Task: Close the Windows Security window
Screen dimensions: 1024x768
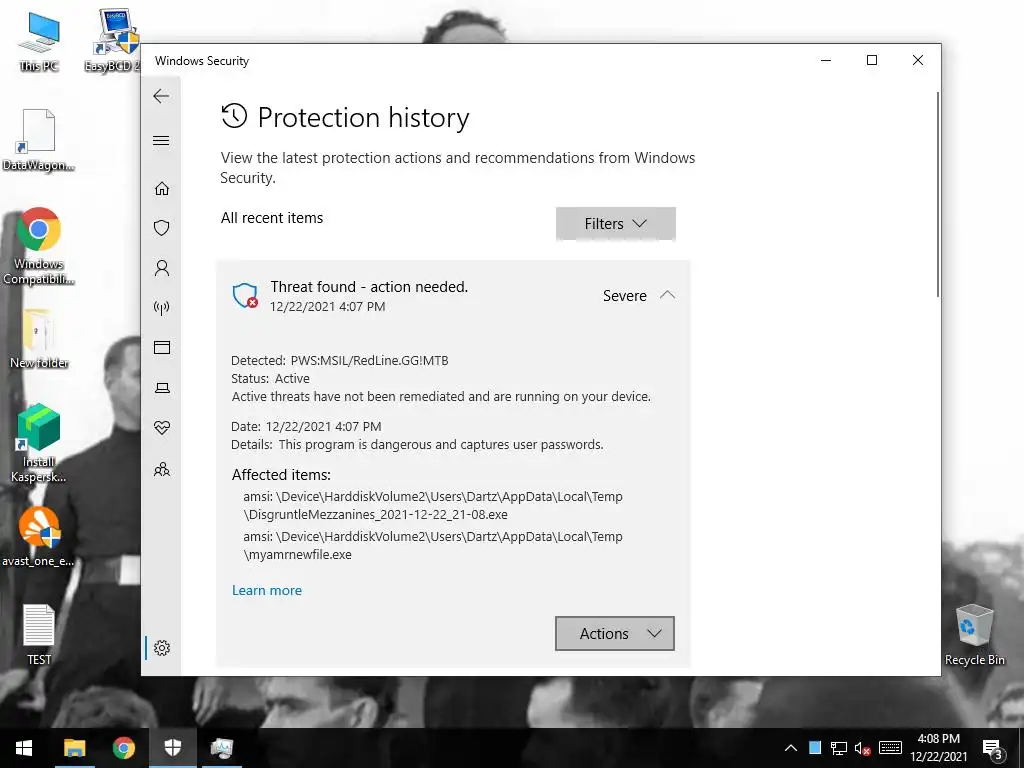Action: [x=918, y=60]
